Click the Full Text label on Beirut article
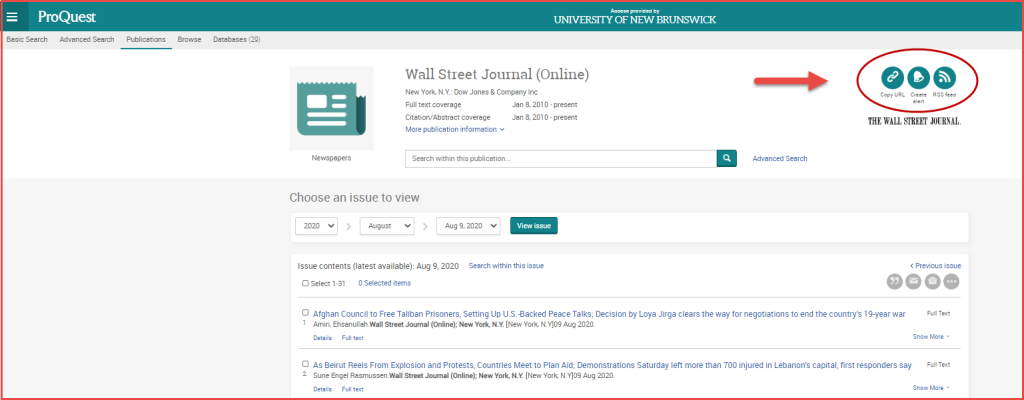Image resolution: width=1024 pixels, height=400 pixels. [938, 365]
